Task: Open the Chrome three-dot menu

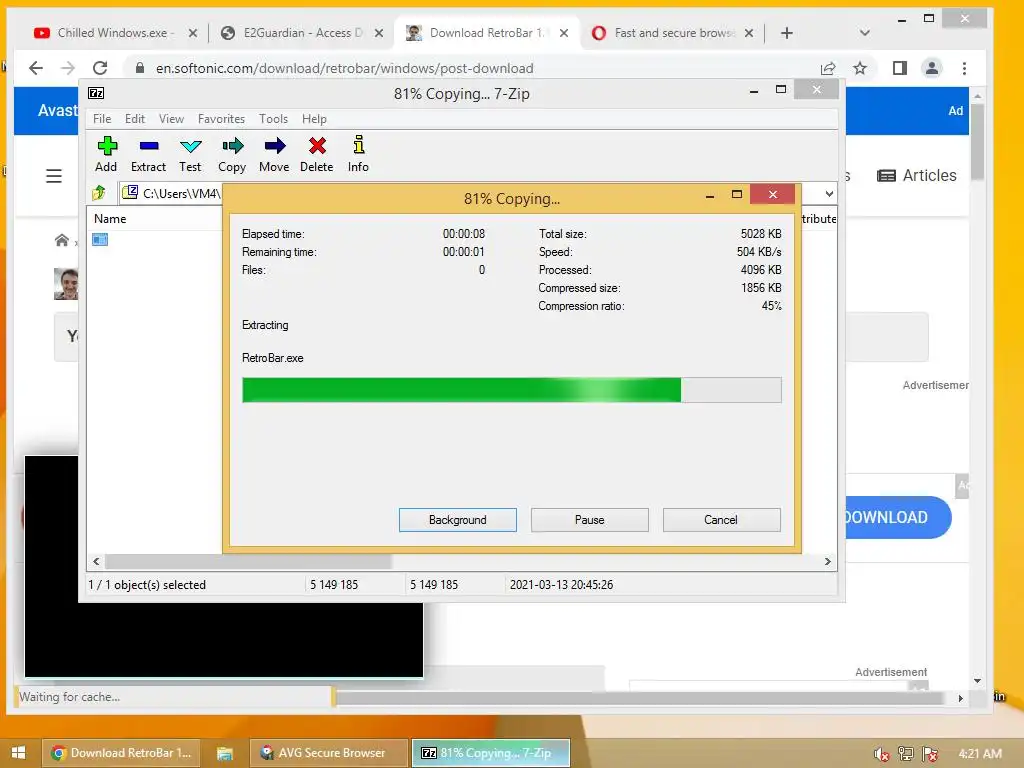Action: tap(965, 68)
